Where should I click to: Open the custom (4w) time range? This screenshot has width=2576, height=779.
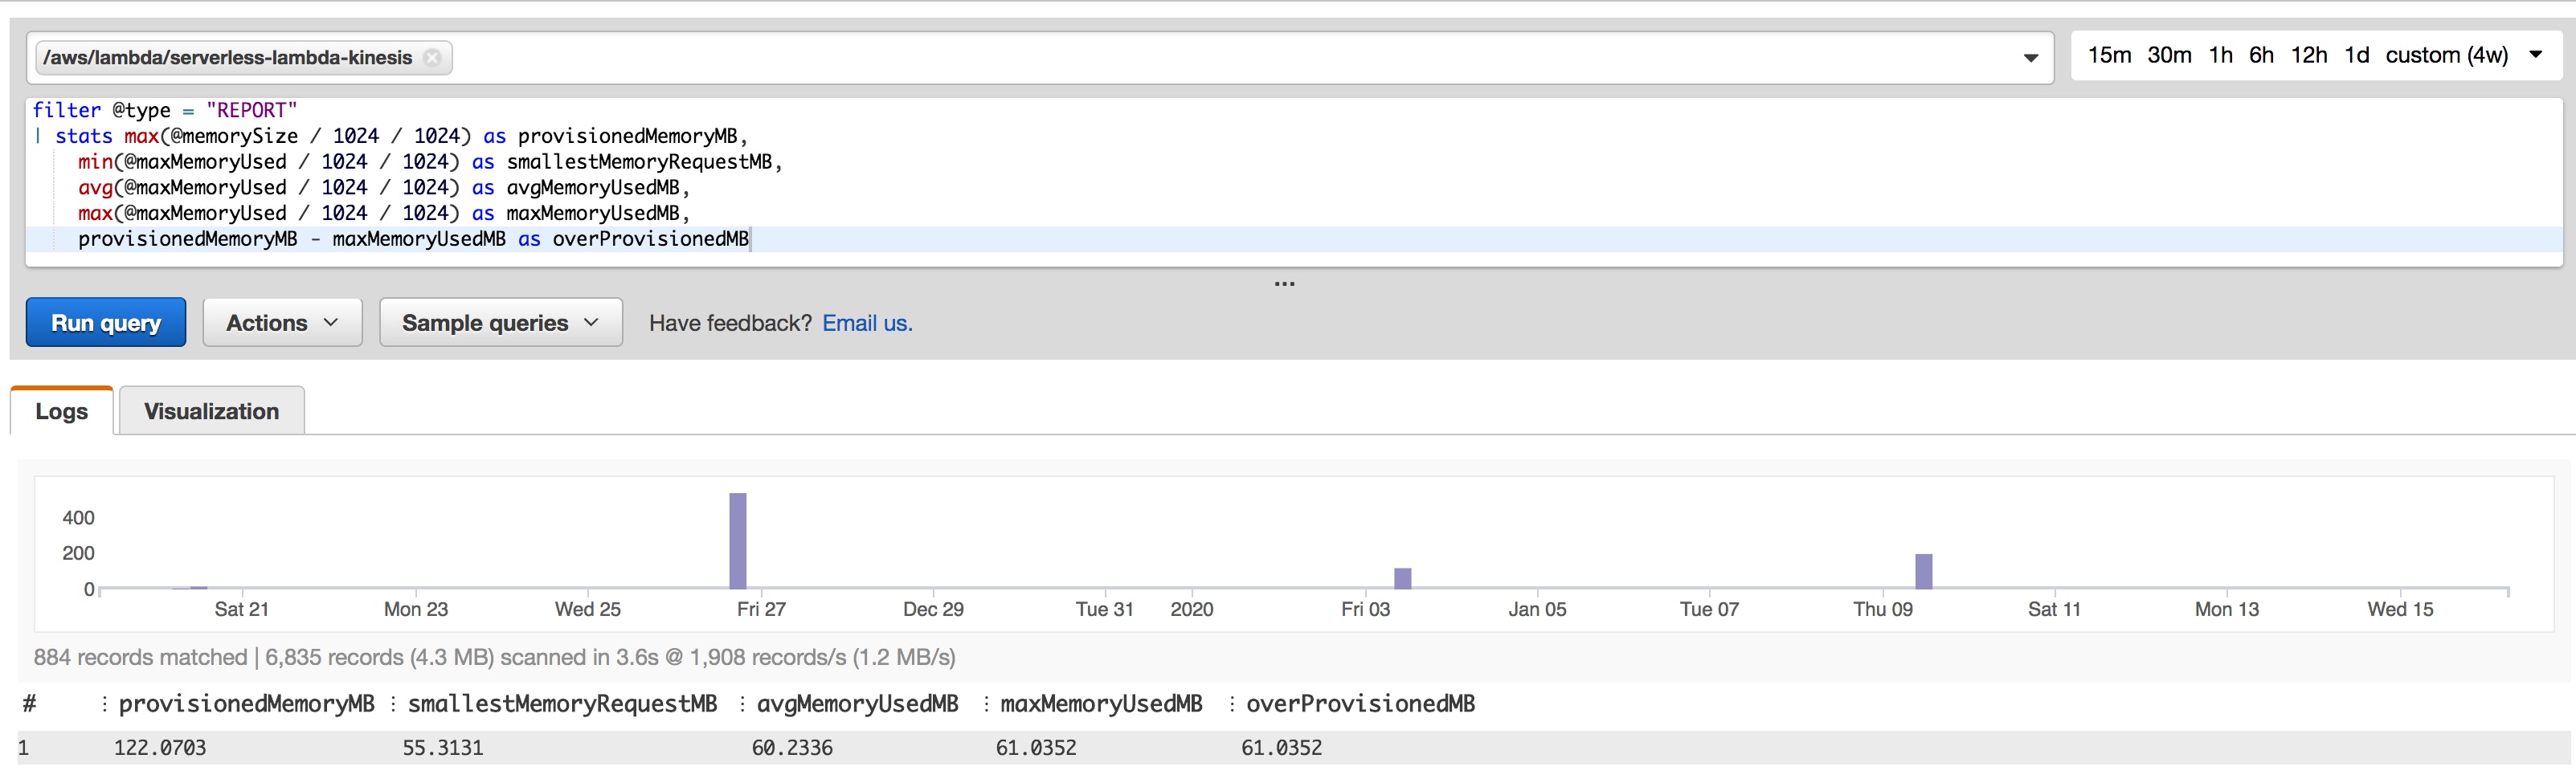coord(2446,55)
